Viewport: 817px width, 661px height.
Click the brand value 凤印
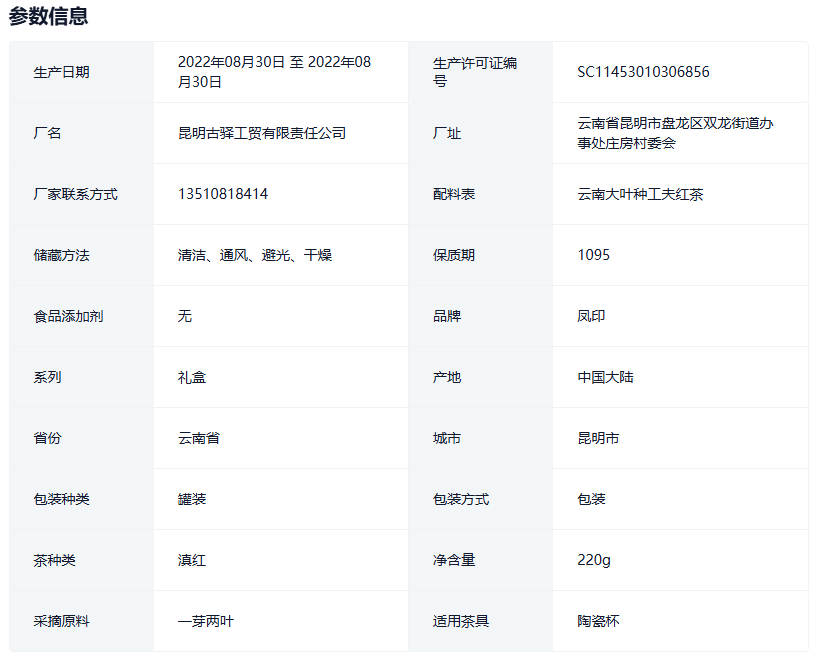pyautogui.click(x=591, y=316)
